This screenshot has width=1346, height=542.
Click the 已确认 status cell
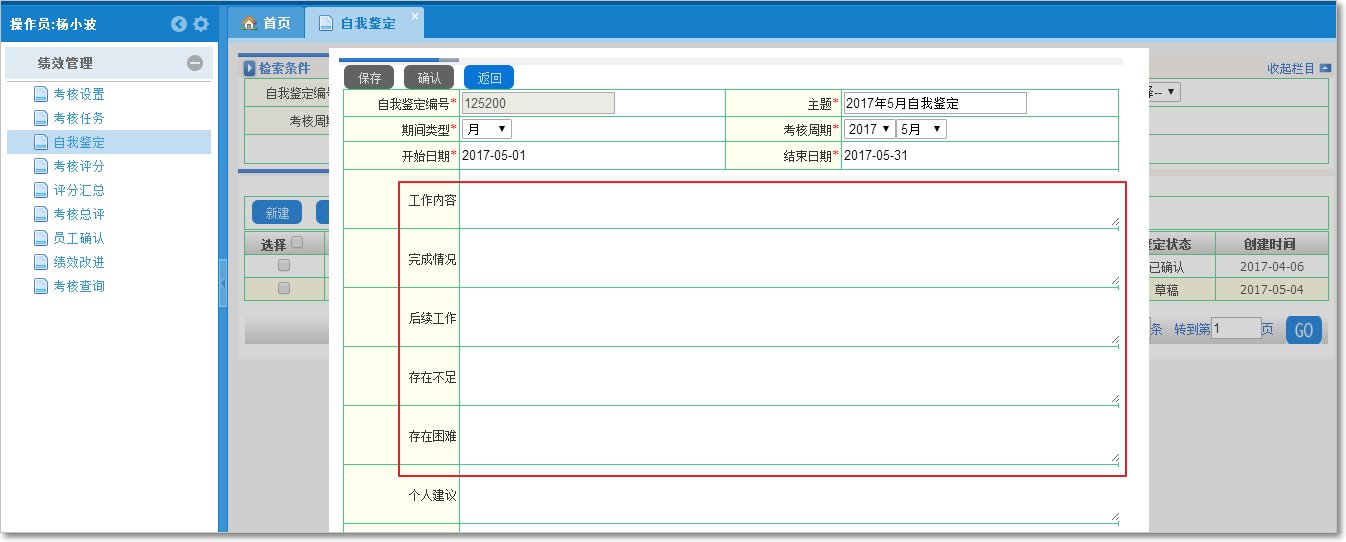[x=1166, y=267]
